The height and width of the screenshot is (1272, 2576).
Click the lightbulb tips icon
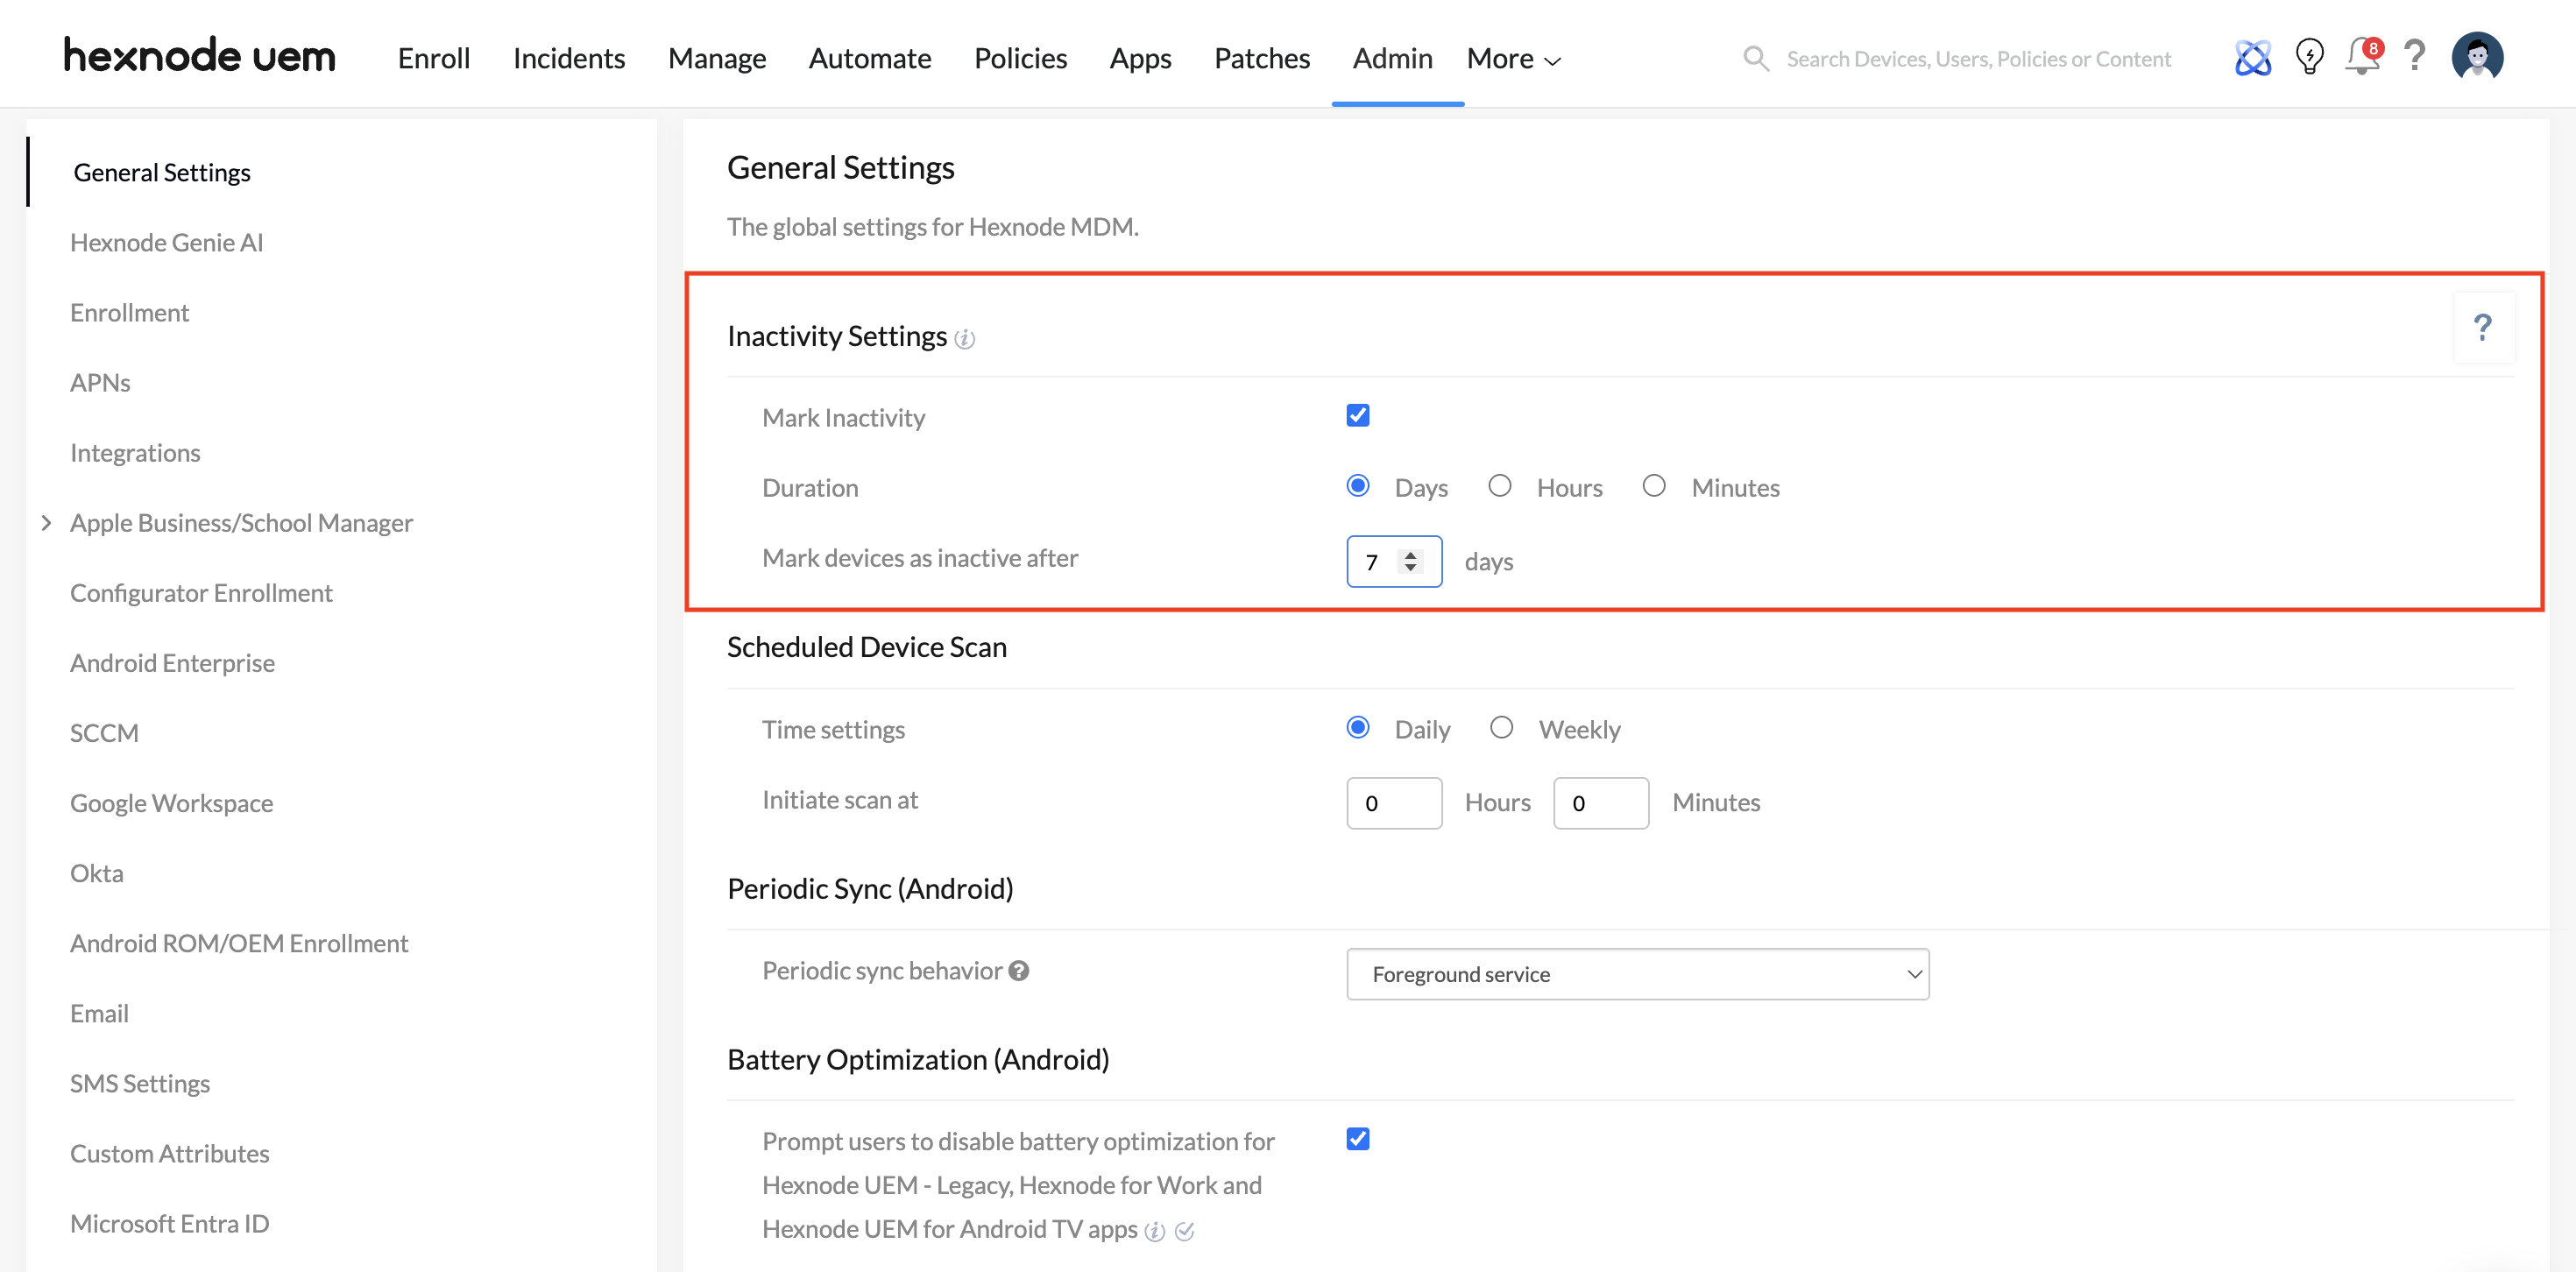pos(2309,57)
